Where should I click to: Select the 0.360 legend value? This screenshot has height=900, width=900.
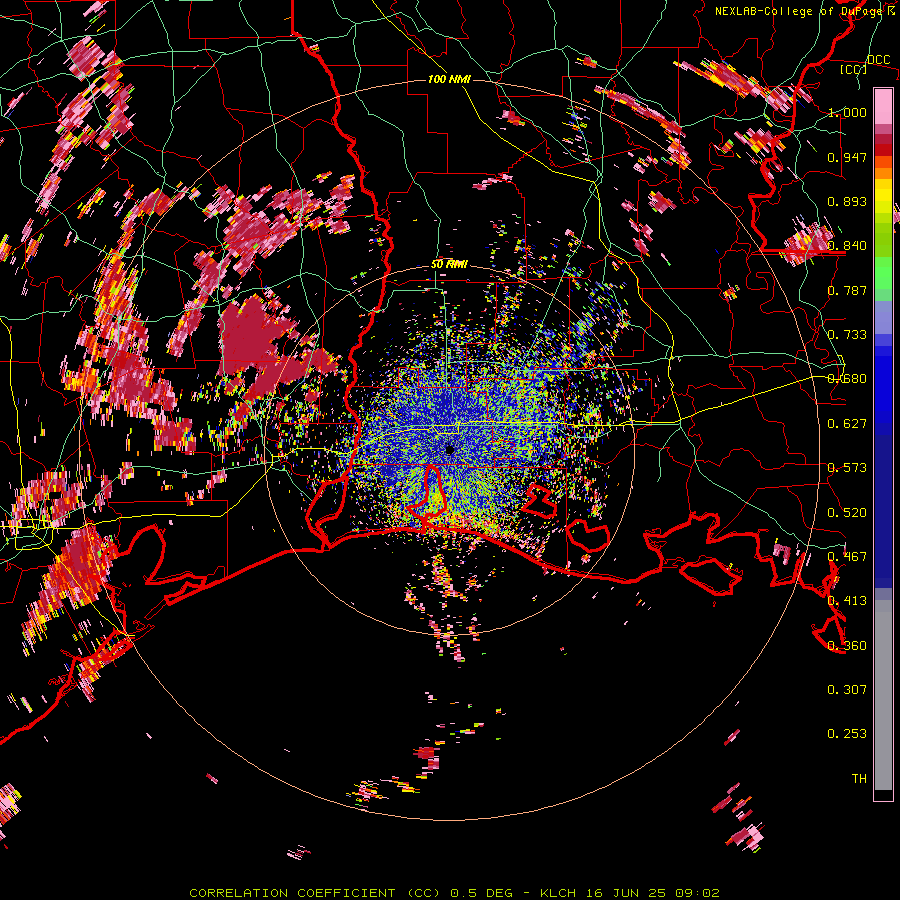coord(847,646)
